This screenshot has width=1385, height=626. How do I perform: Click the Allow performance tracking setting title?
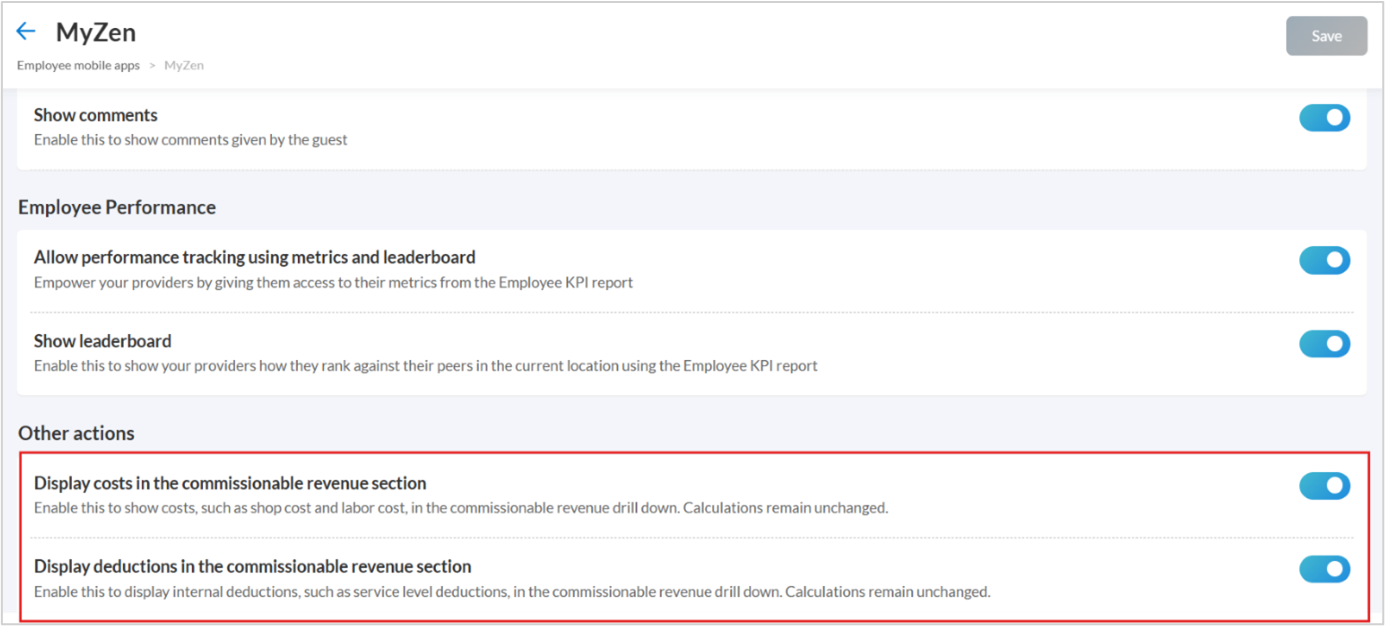click(255, 257)
